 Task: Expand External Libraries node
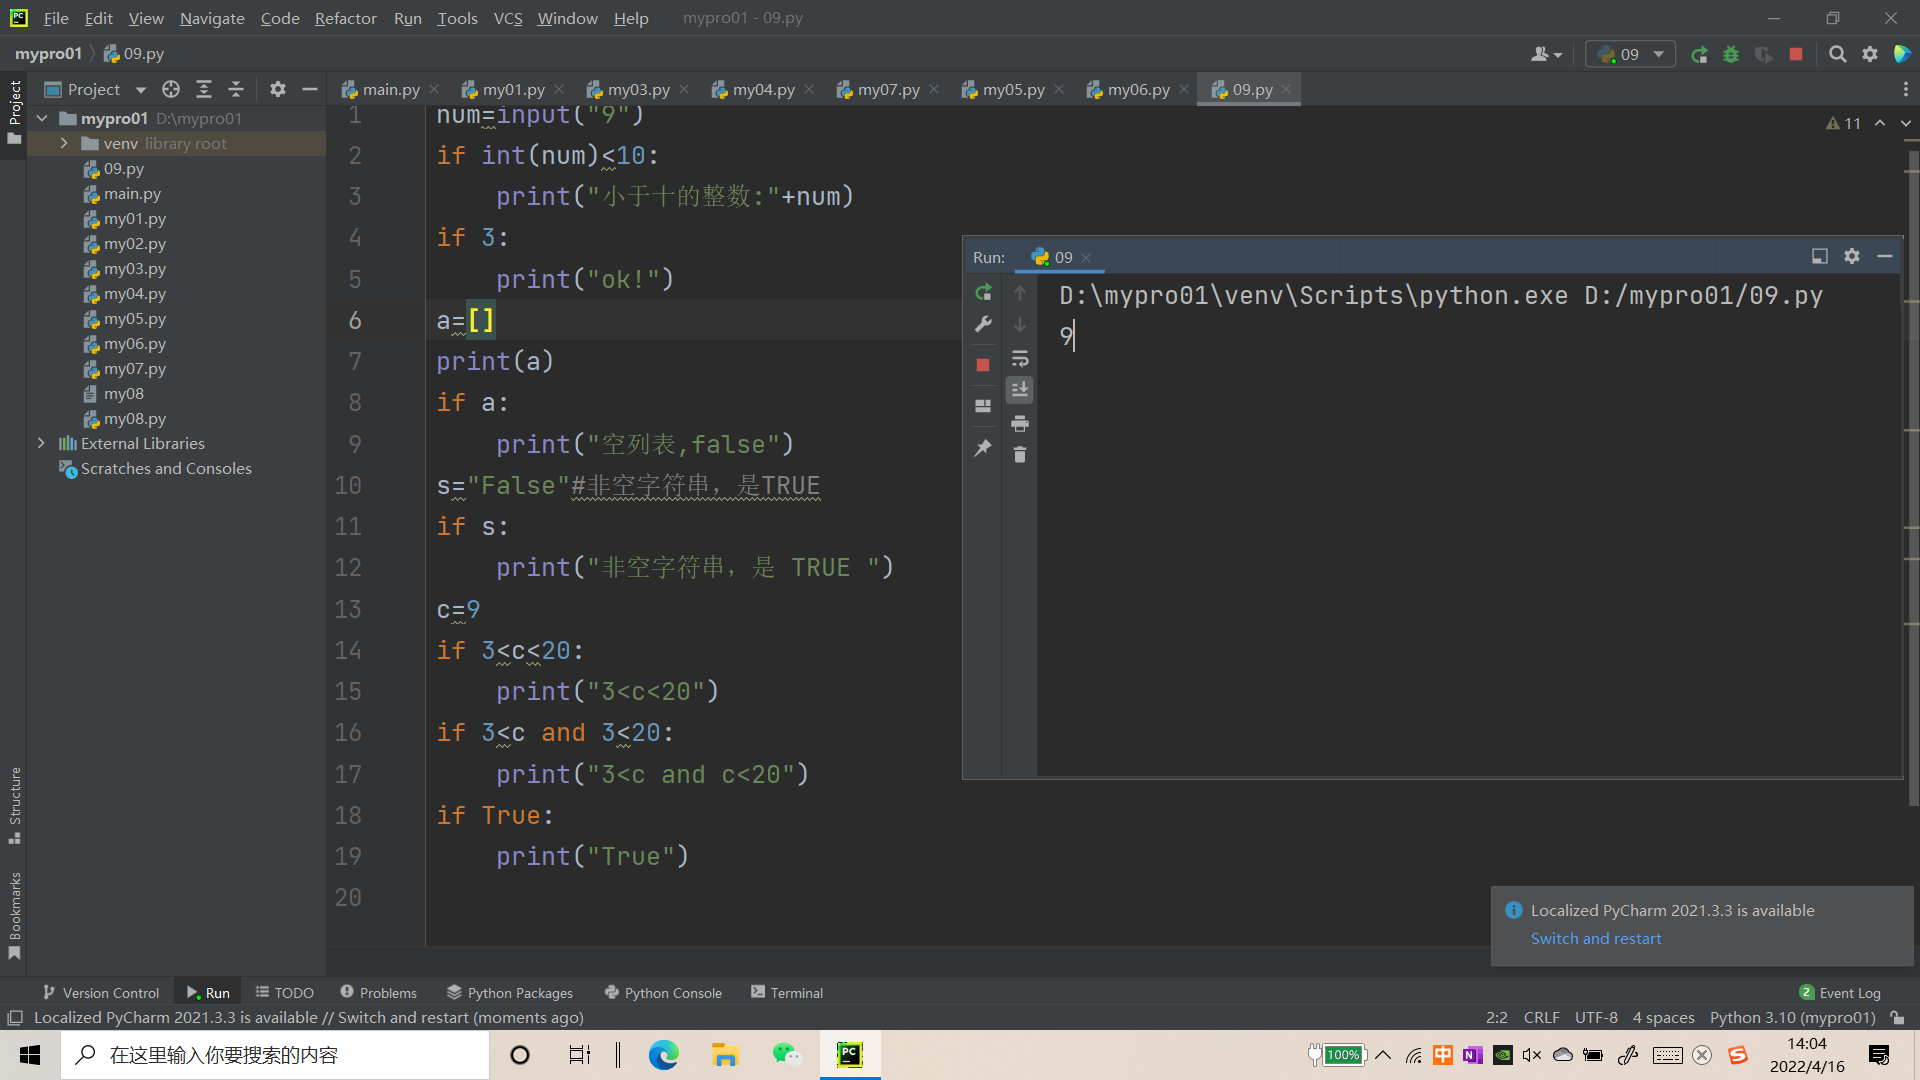point(41,443)
